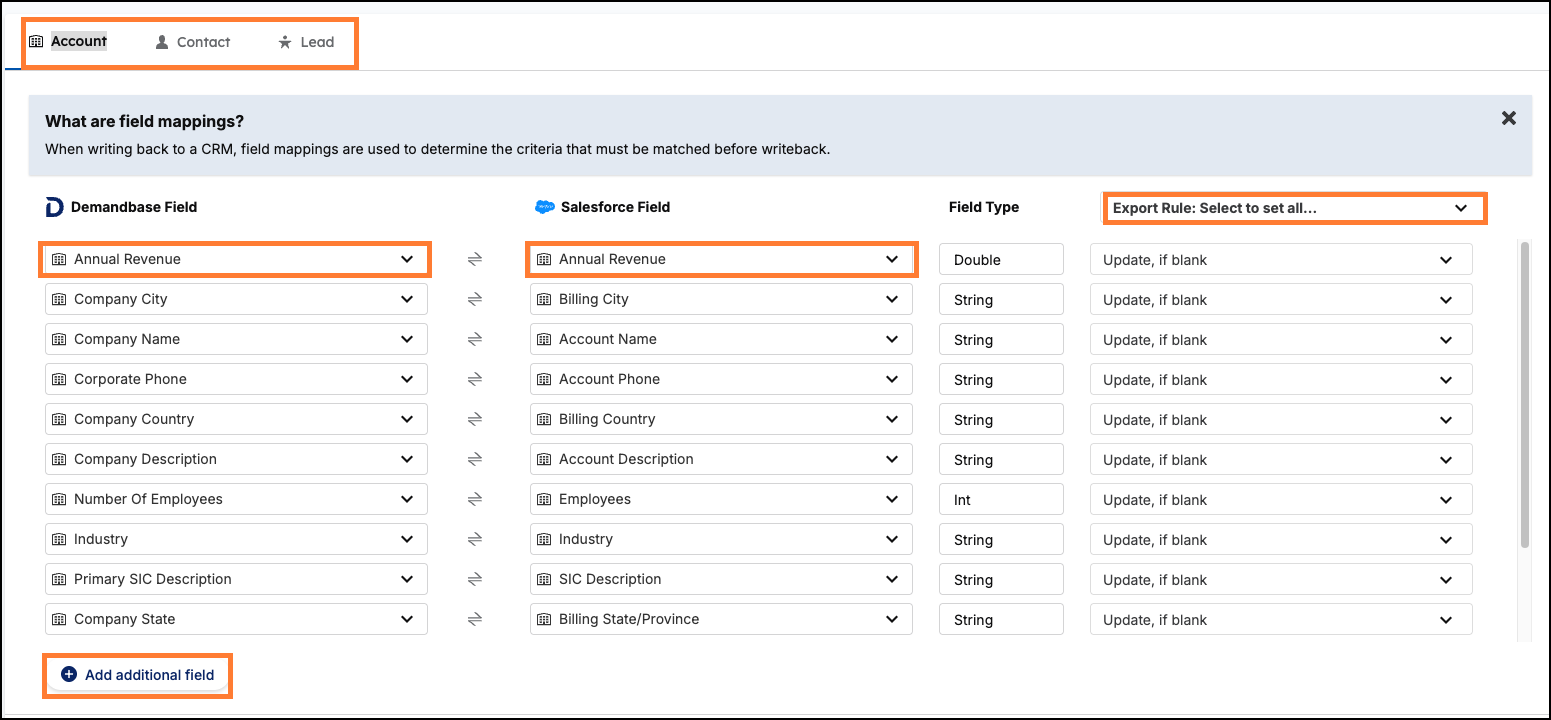Click the Field Type column header
Viewport: 1551px width, 720px height.
(984, 207)
